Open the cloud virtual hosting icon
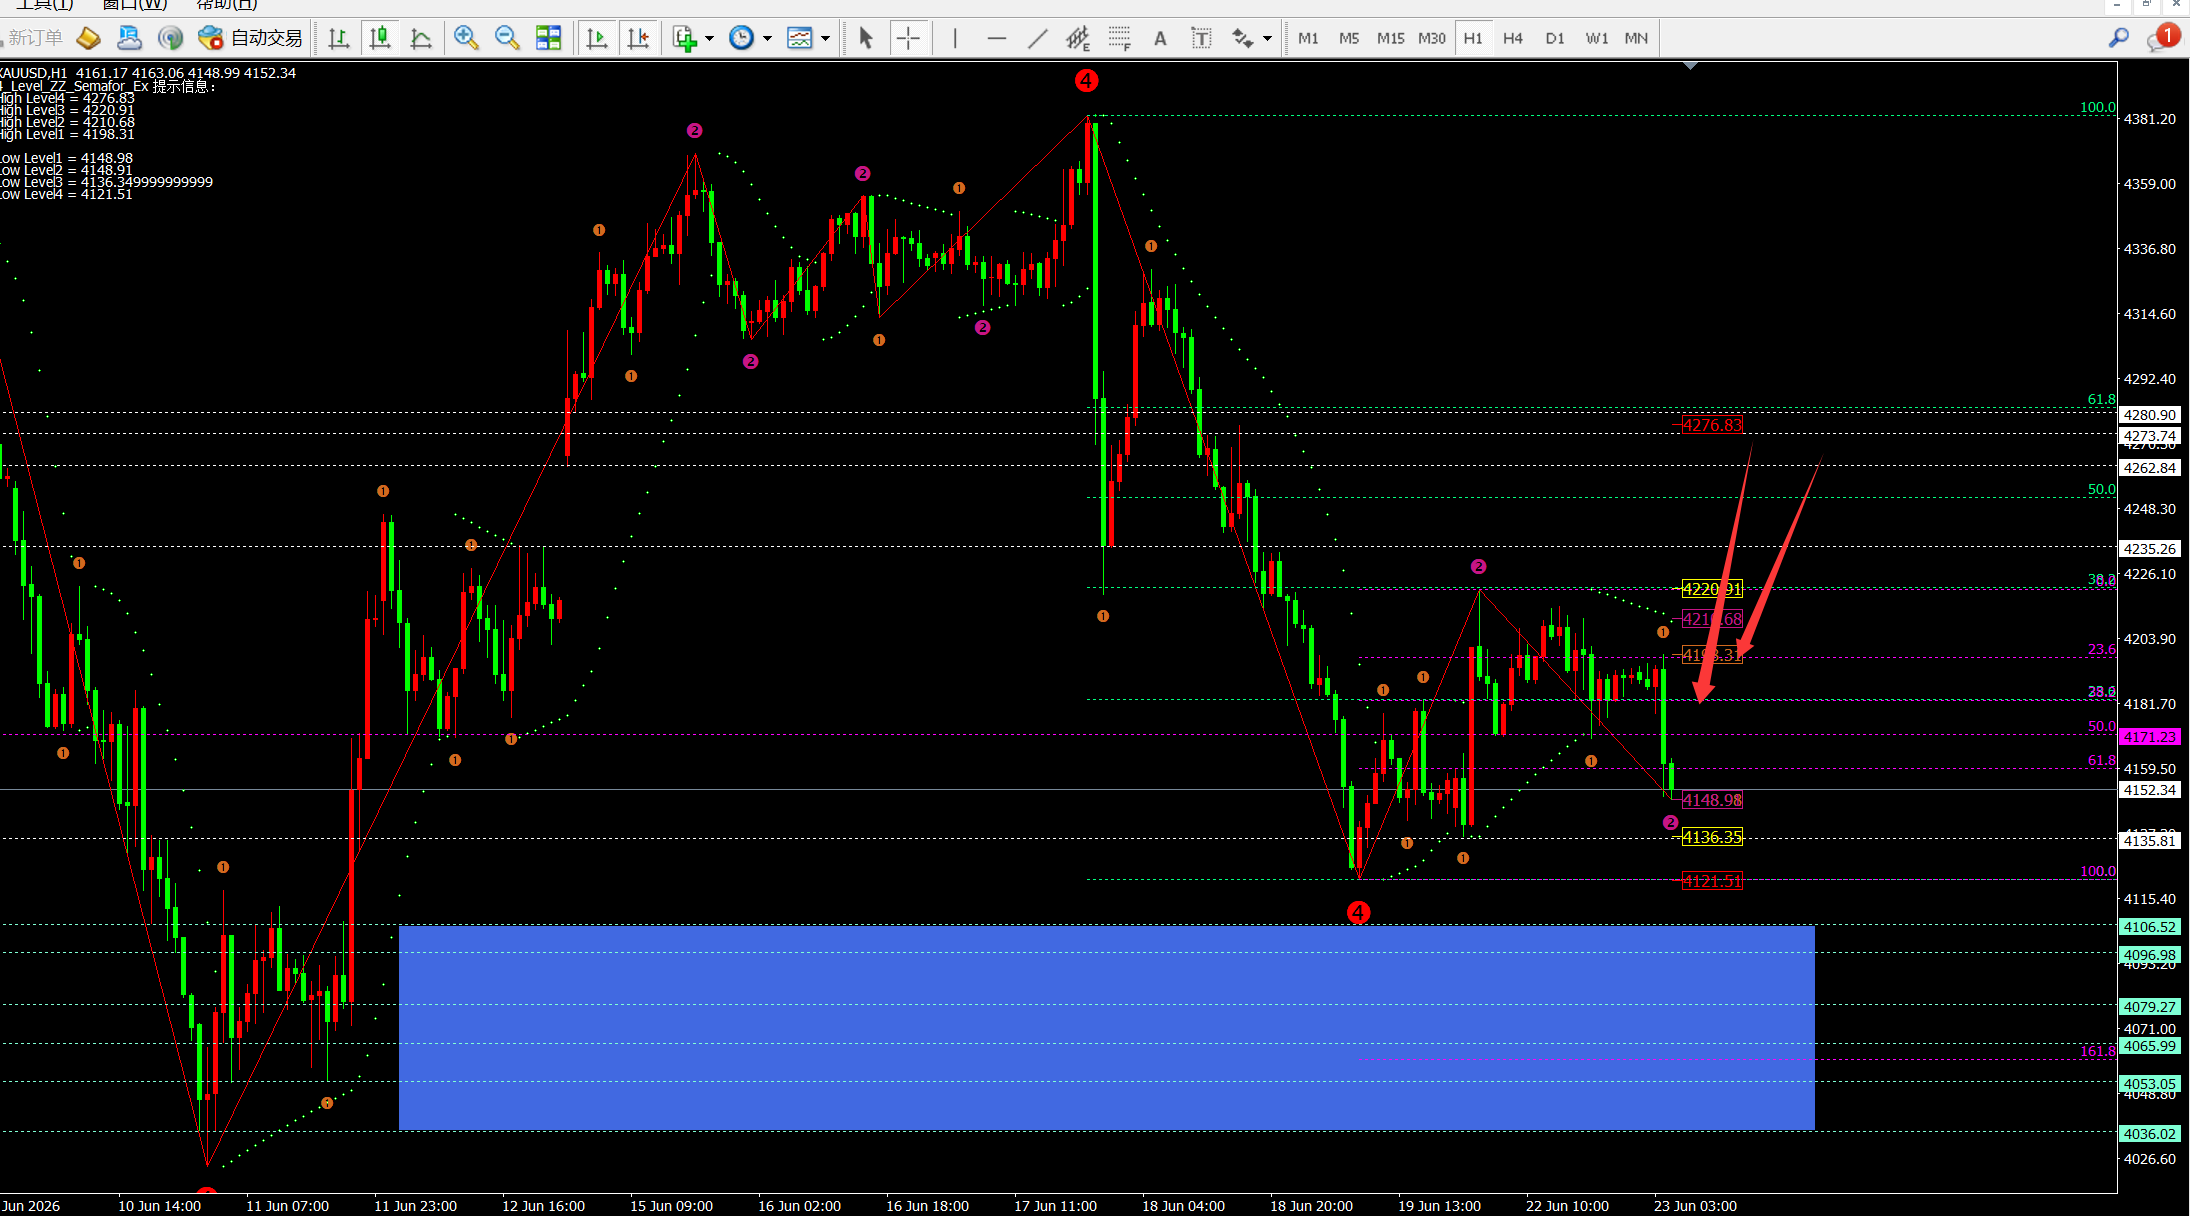The image size is (2190, 1216). [130, 38]
